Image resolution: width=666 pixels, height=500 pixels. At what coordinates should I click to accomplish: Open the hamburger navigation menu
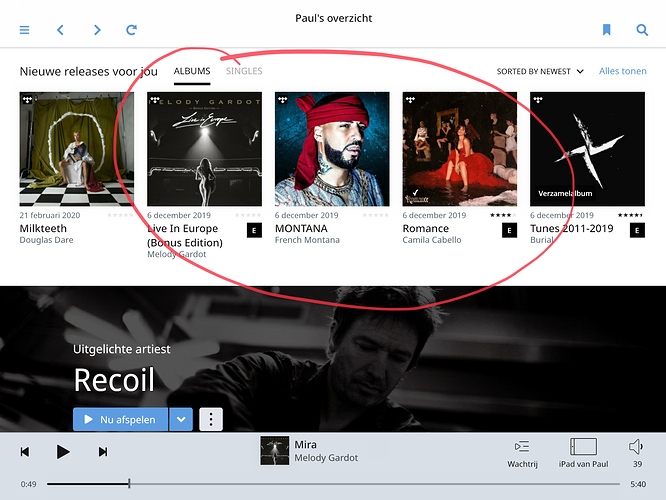[24, 30]
